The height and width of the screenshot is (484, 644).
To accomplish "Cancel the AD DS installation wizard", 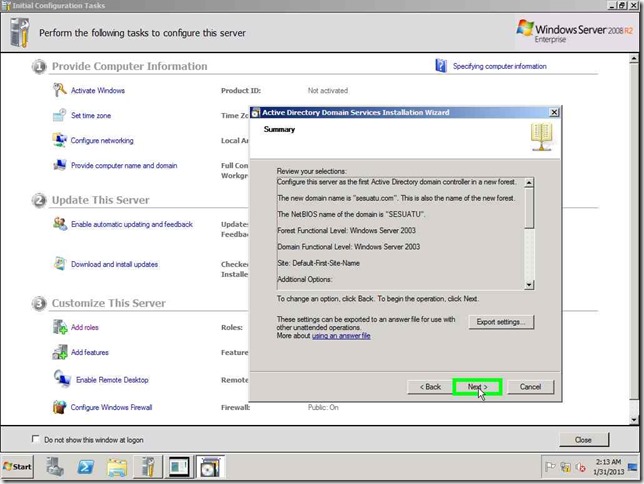I will [x=530, y=387].
